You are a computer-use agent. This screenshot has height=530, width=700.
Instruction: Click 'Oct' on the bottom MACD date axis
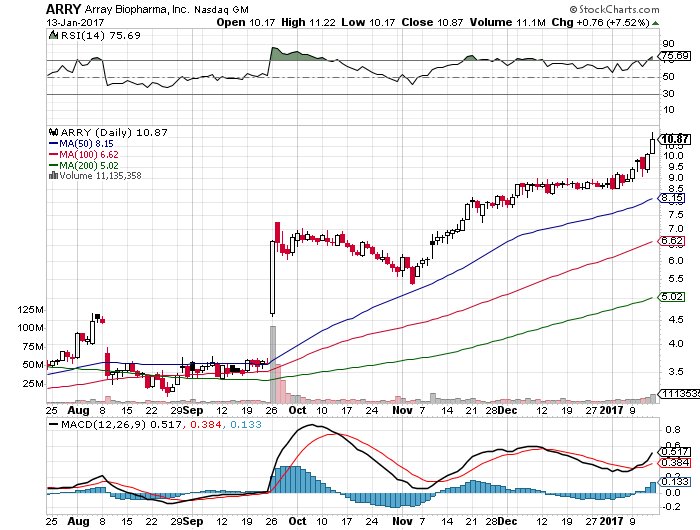[297, 521]
